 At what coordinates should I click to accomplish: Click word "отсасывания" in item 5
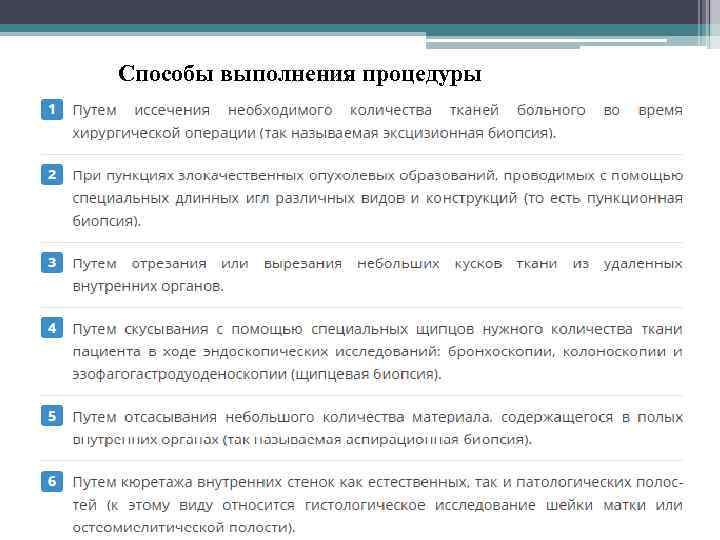pyautogui.click(x=170, y=417)
